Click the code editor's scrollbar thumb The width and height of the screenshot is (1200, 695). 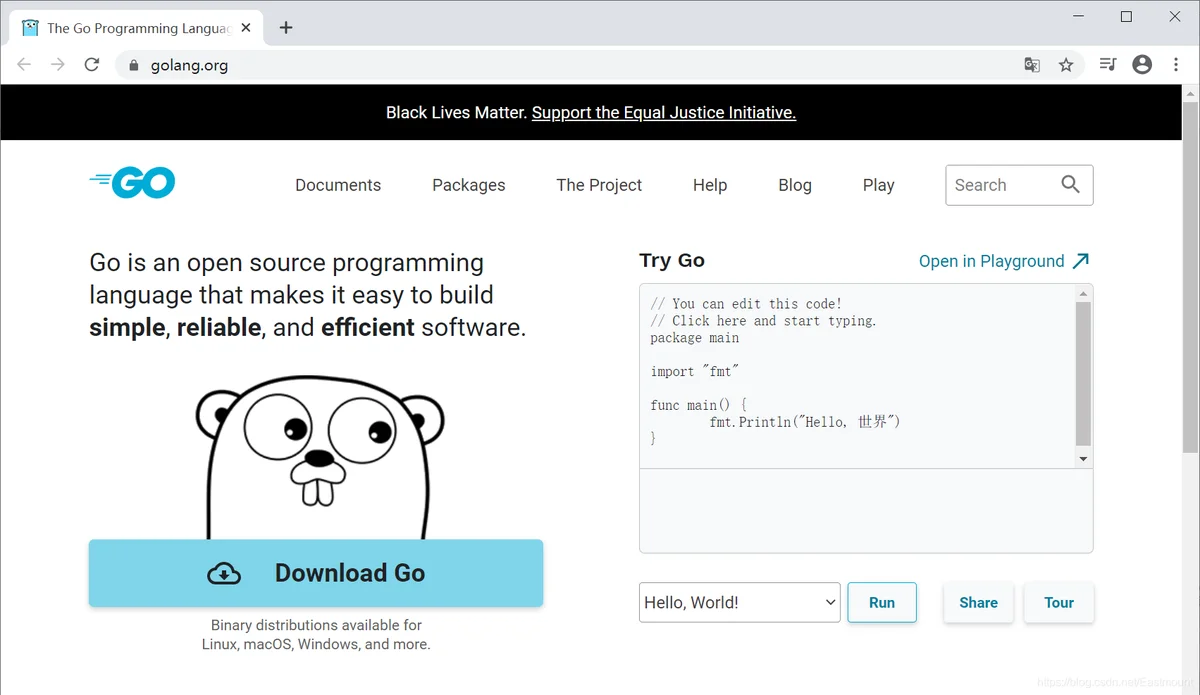point(1083,373)
